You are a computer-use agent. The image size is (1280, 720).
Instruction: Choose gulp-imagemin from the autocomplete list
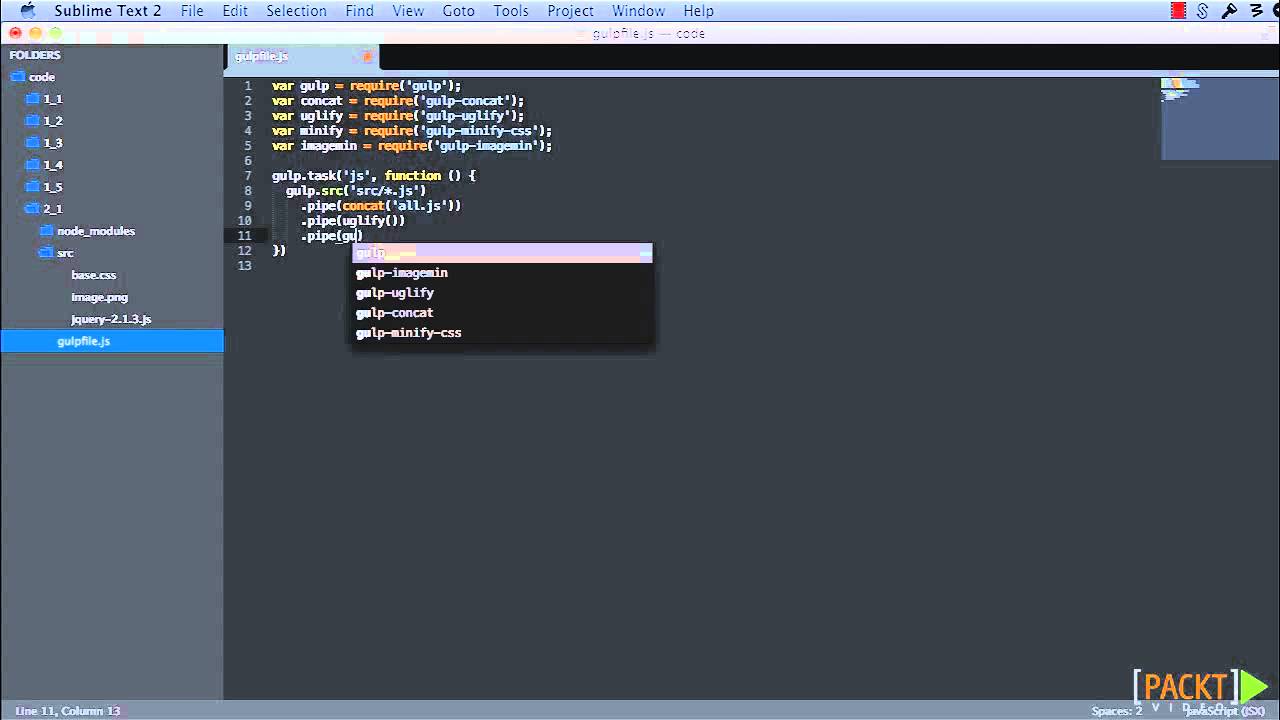502,273
